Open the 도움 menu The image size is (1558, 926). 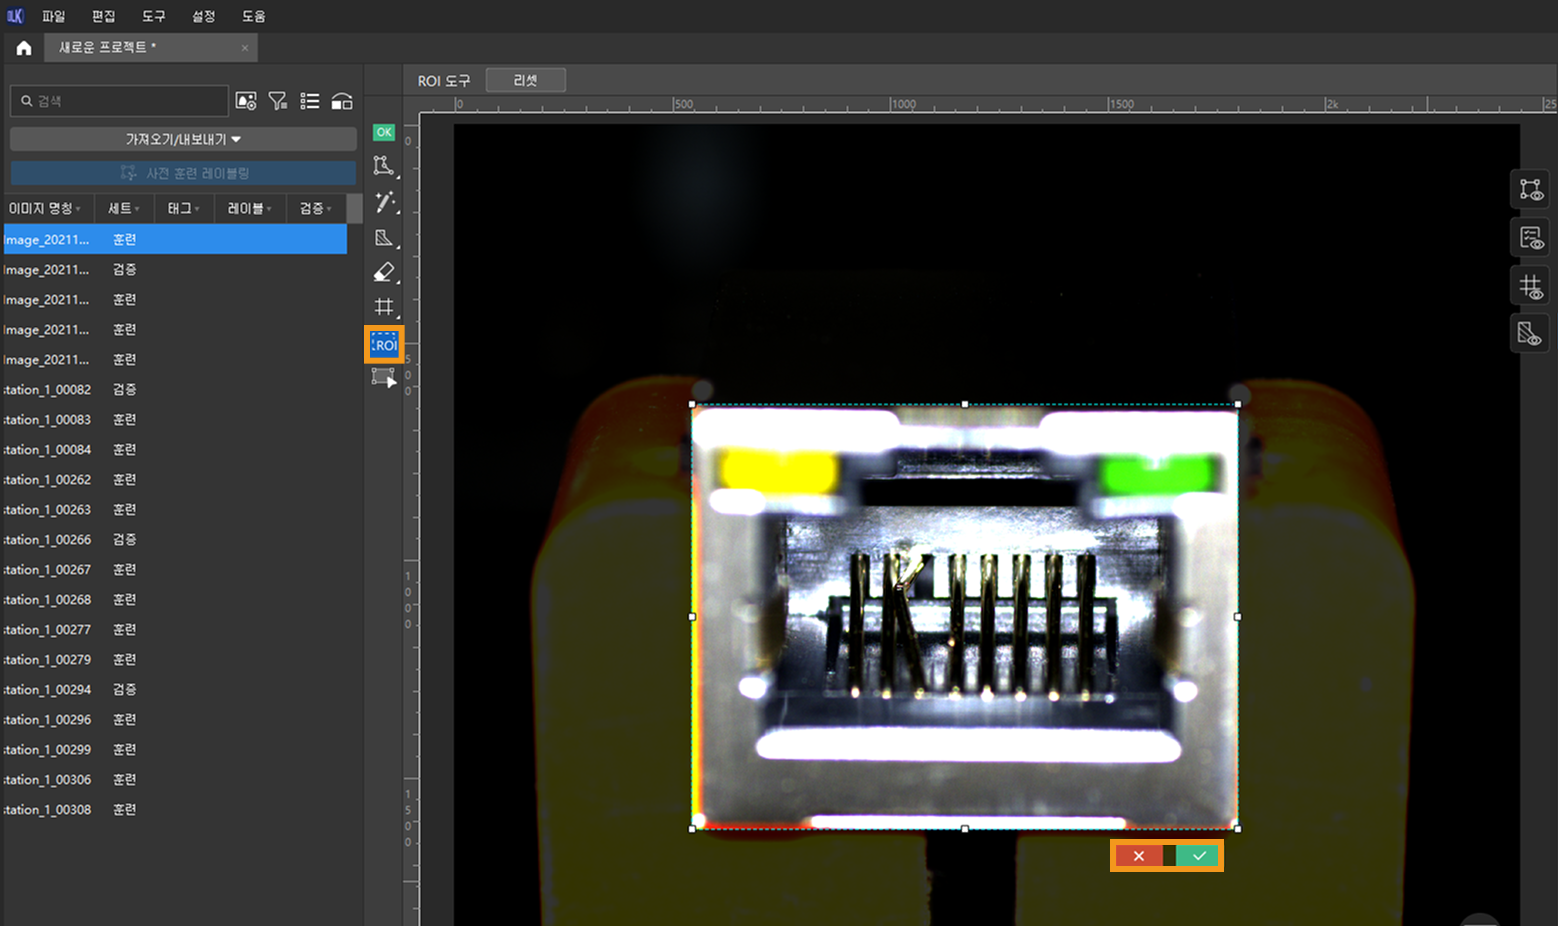[x=253, y=16]
